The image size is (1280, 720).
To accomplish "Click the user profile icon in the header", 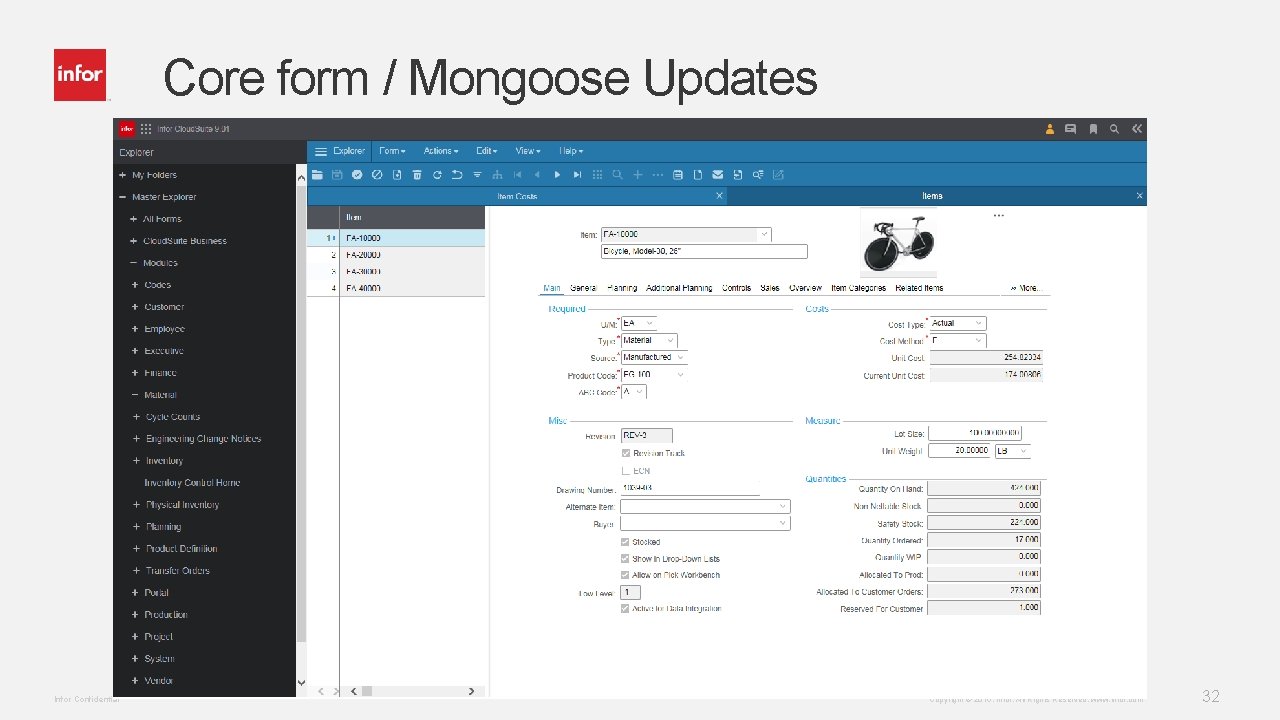I will tap(1048, 128).
